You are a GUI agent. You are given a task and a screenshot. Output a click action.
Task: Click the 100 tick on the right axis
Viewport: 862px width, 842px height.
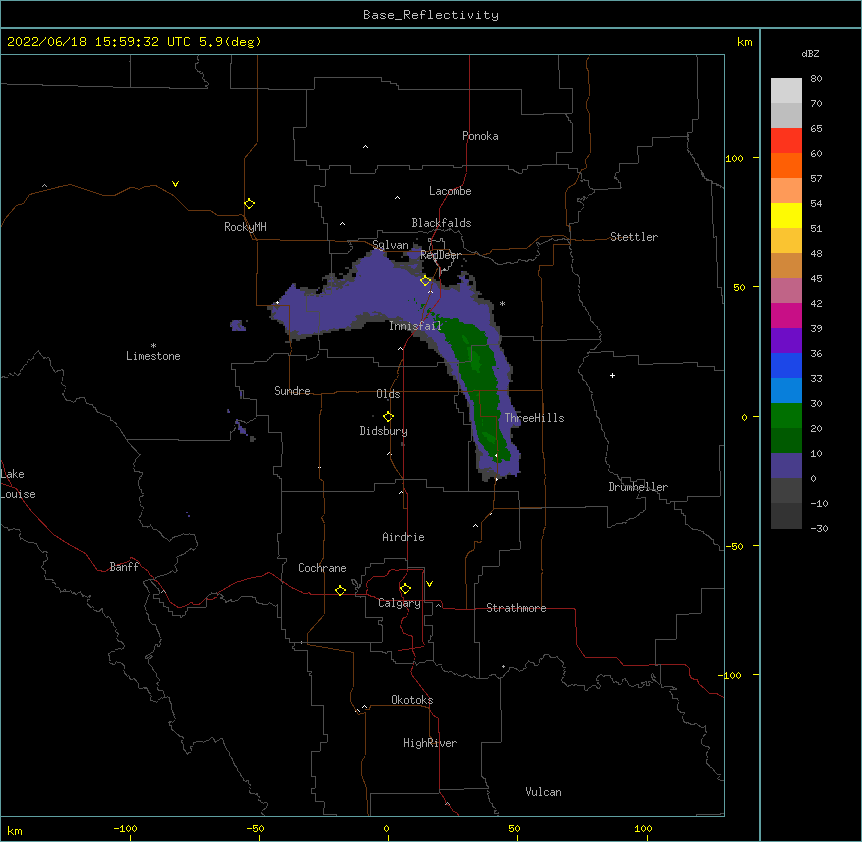tap(734, 158)
